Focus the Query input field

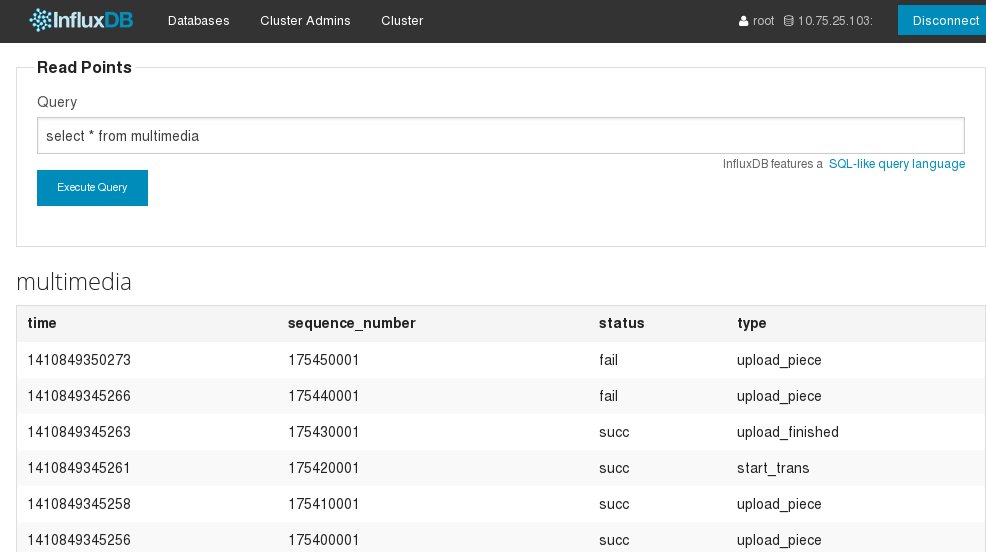[501, 135]
